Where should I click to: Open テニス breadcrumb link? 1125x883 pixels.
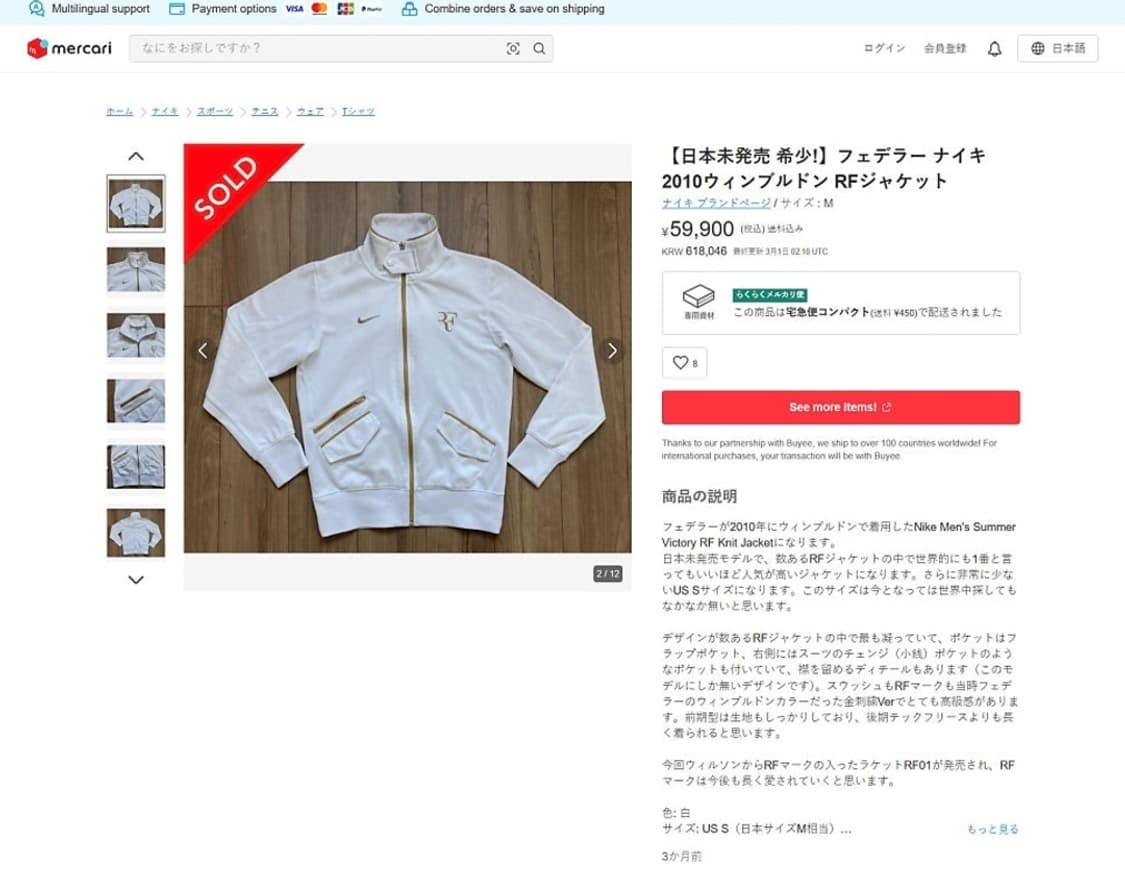pos(265,111)
